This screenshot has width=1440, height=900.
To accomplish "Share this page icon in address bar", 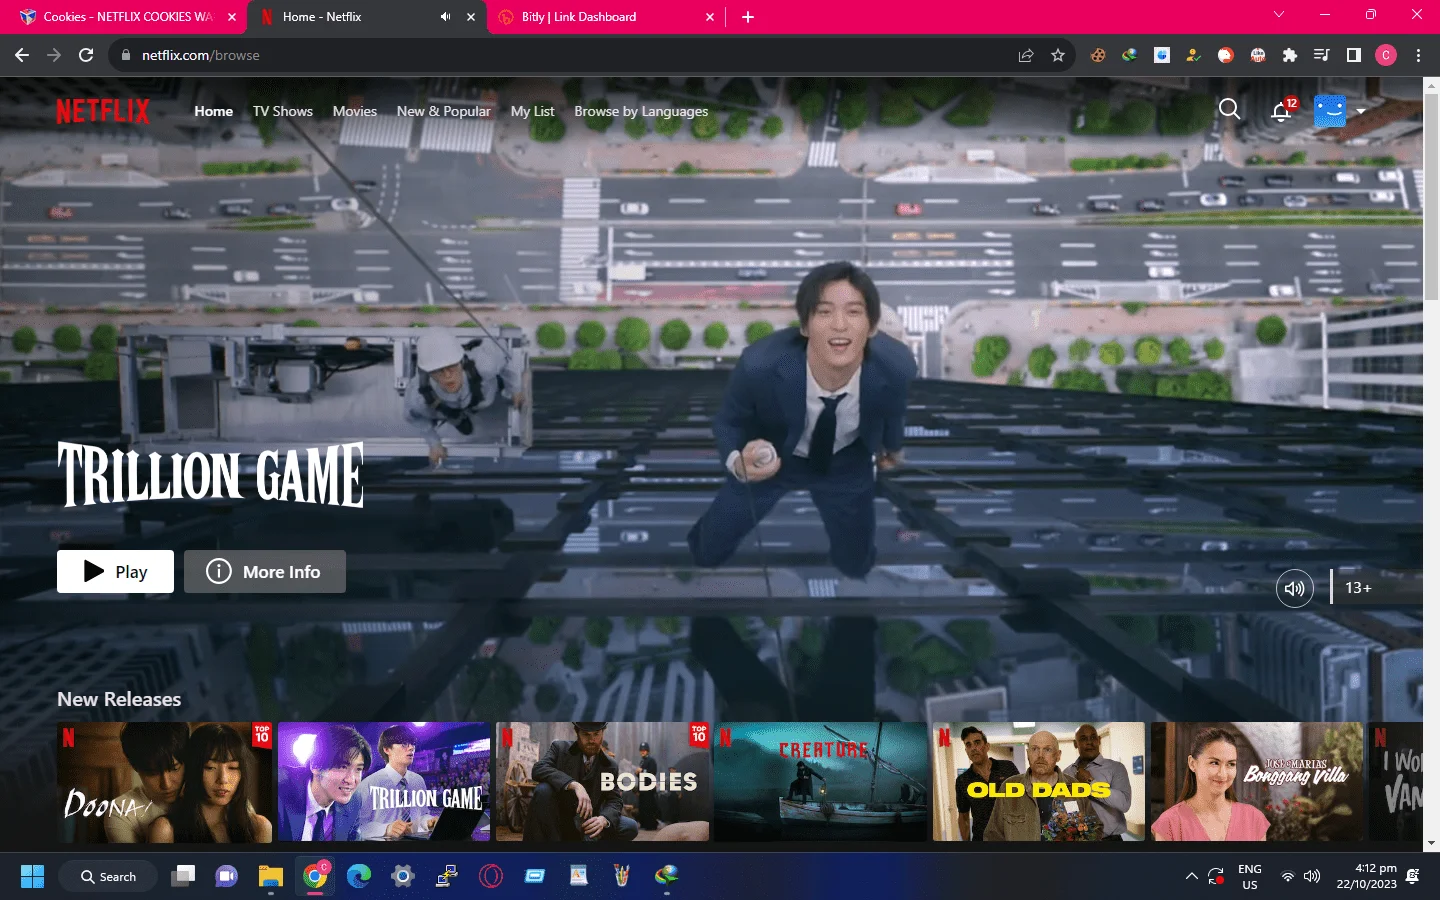I will click(1026, 55).
